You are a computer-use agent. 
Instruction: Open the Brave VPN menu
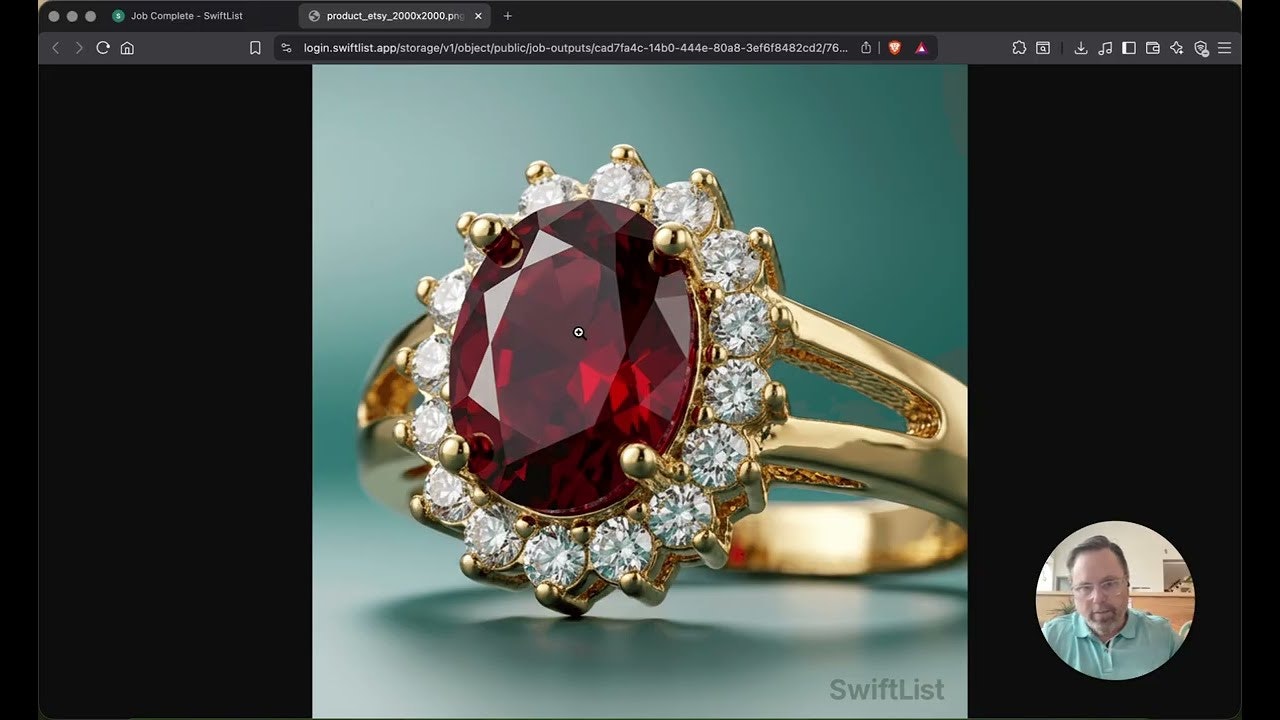(x=1202, y=47)
